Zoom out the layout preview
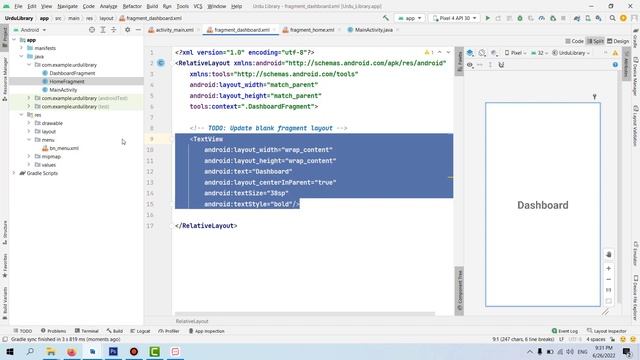This screenshot has height=360, width=640. pos(609,280)
